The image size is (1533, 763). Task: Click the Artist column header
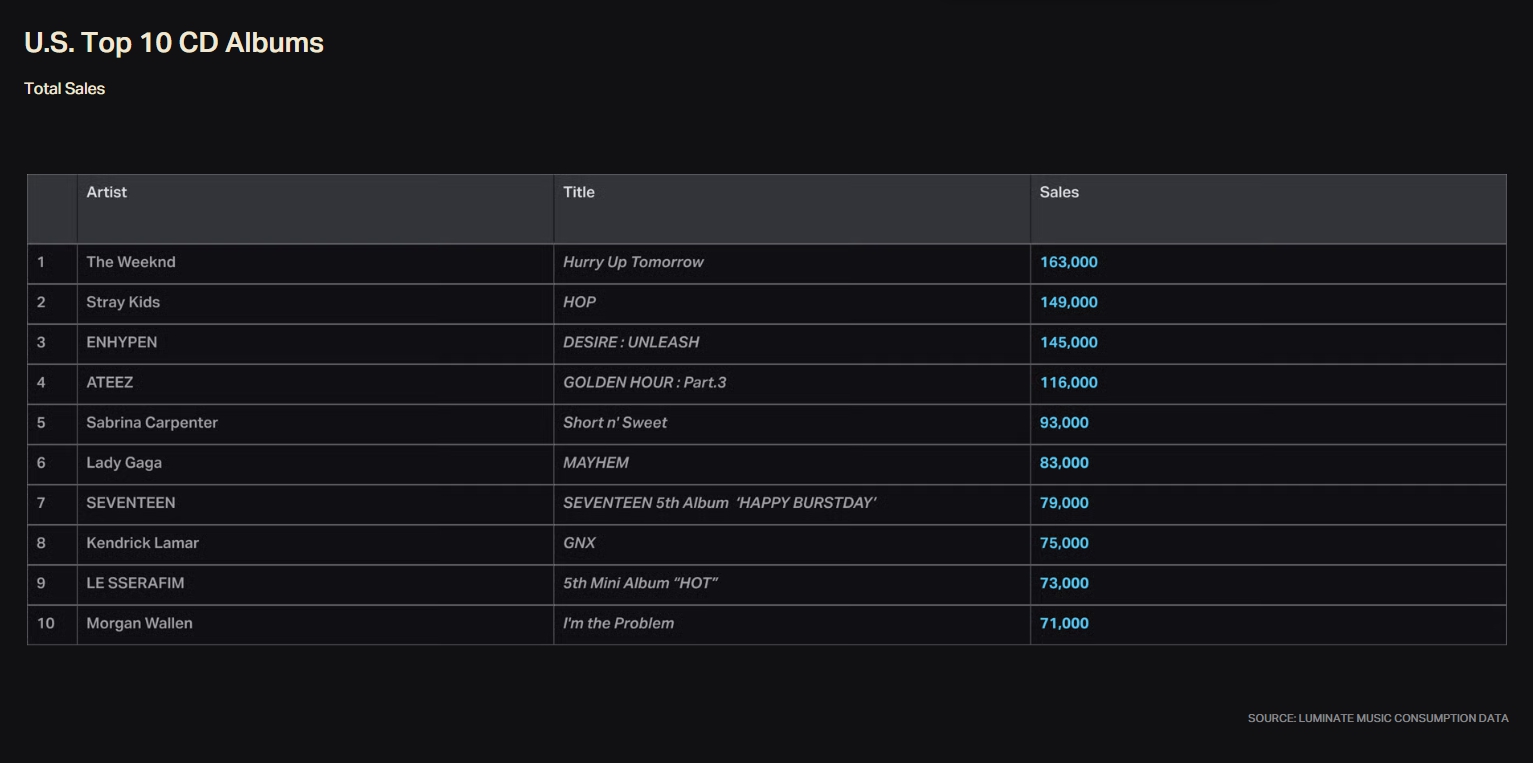[107, 192]
